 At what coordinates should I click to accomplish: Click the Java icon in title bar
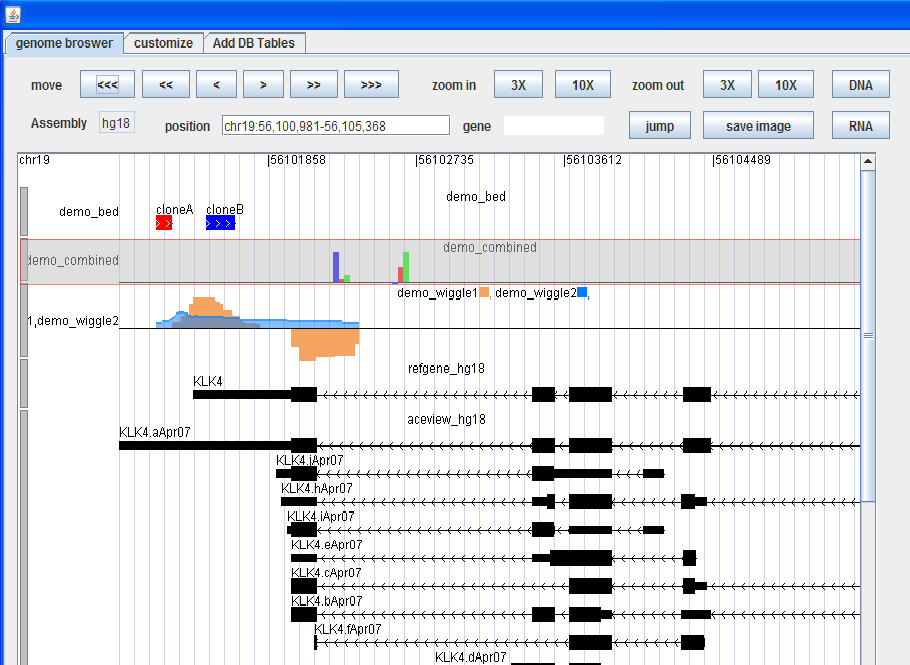tap(11, 15)
